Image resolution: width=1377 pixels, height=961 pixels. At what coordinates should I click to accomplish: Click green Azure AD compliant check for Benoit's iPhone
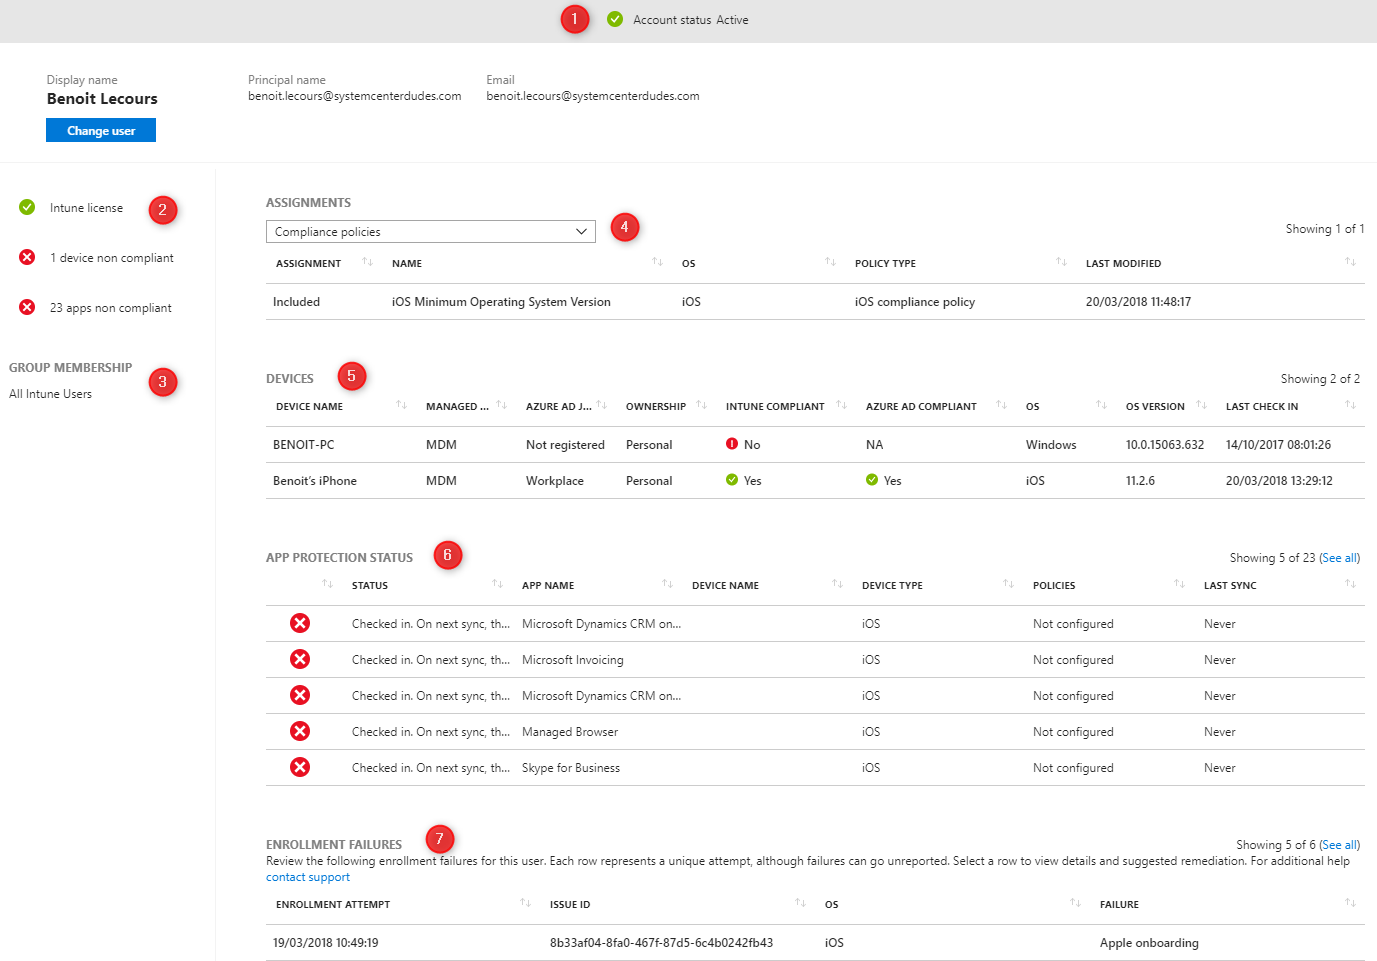872,480
